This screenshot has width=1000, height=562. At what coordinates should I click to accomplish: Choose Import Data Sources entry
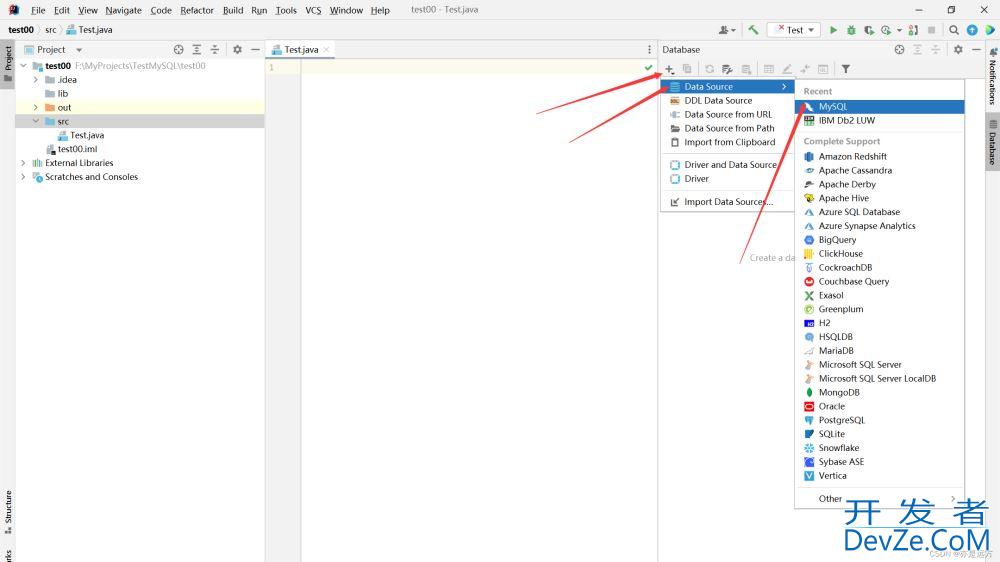pyautogui.click(x=727, y=202)
